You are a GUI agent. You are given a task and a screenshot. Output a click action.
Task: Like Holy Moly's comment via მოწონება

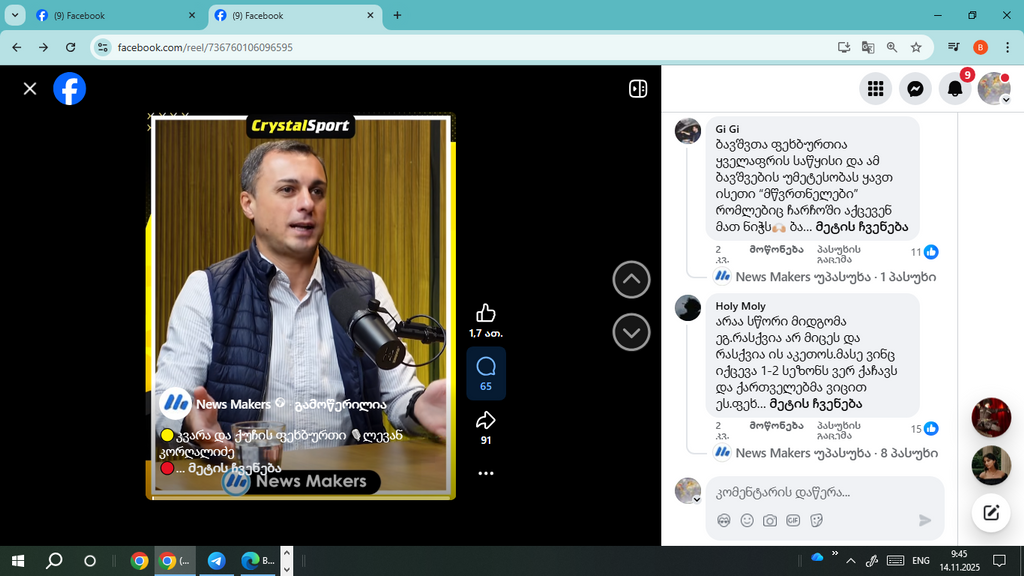(x=776, y=426)
